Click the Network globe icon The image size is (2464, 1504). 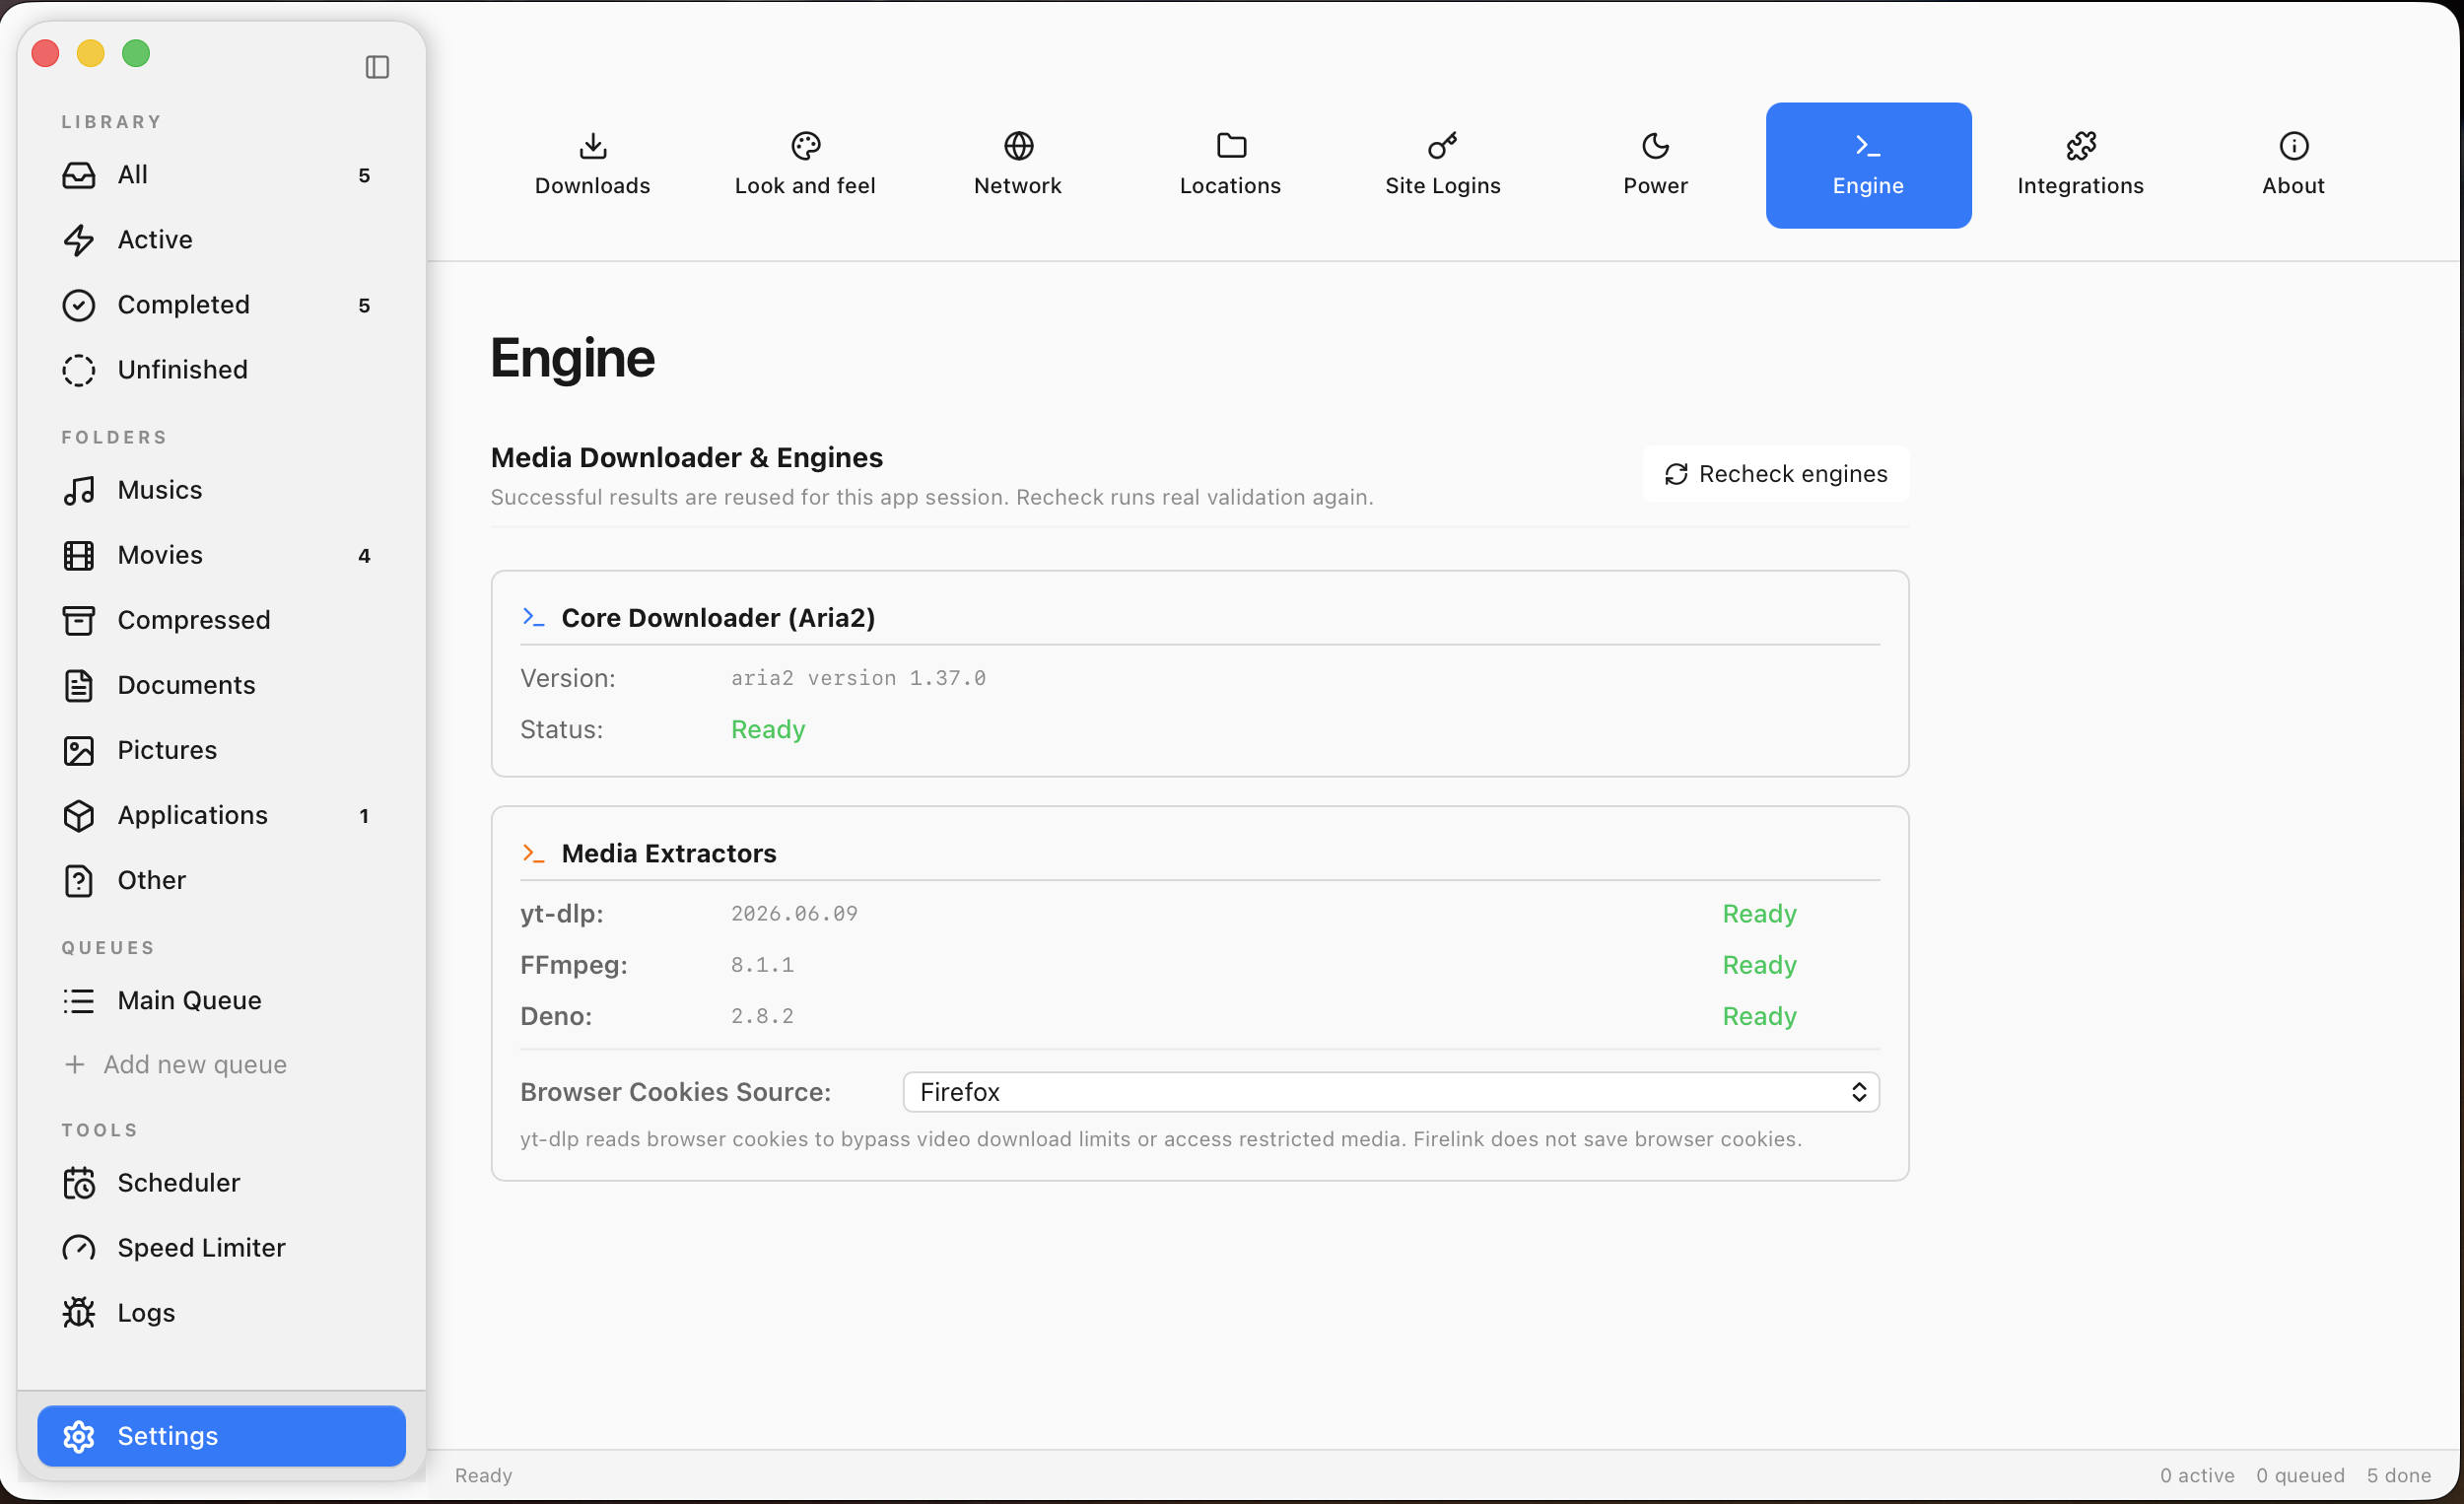coord(1018,146)
